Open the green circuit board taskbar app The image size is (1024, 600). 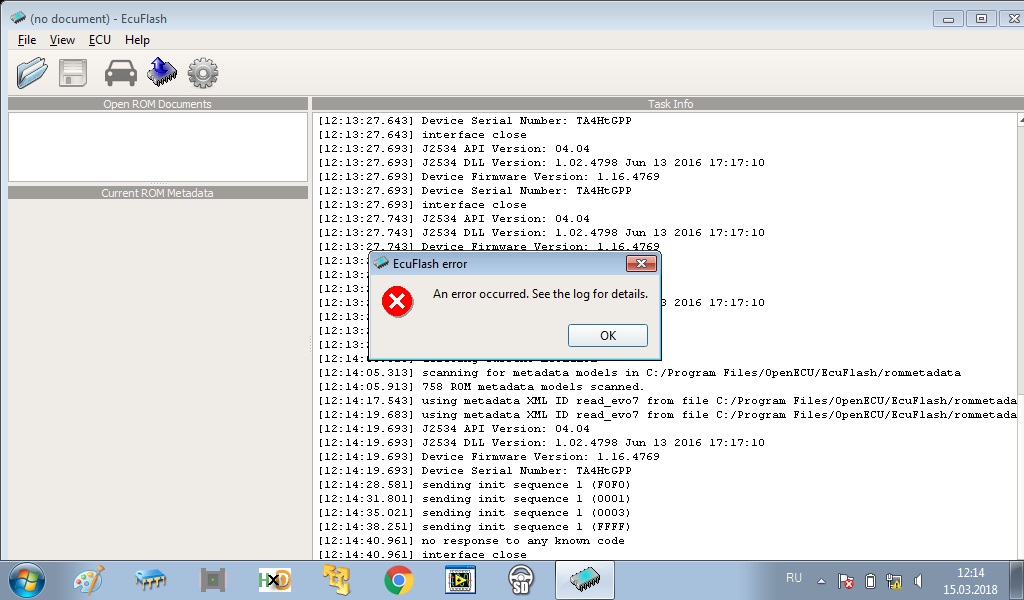point(213,580)
